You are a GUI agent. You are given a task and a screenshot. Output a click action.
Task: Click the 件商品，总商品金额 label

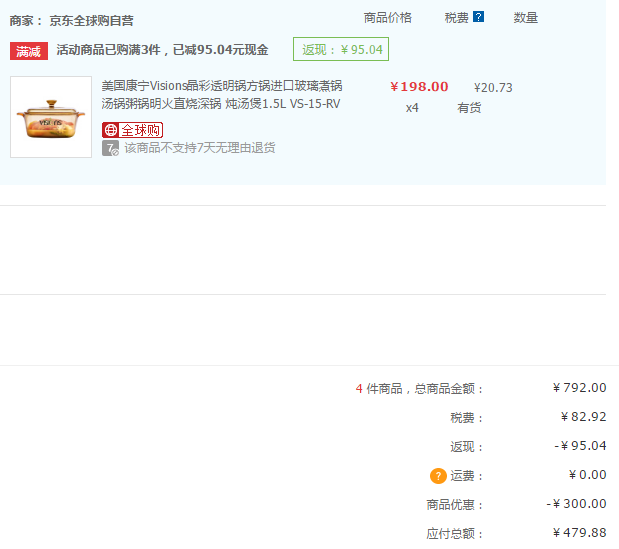(424, 389)
